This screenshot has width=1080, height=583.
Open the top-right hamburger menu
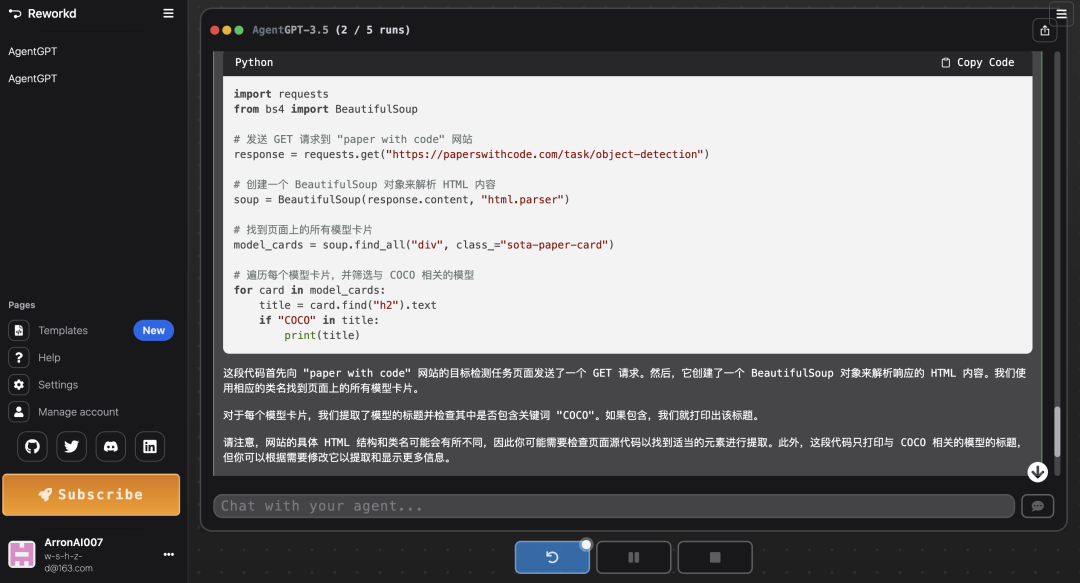point(1061,14)
